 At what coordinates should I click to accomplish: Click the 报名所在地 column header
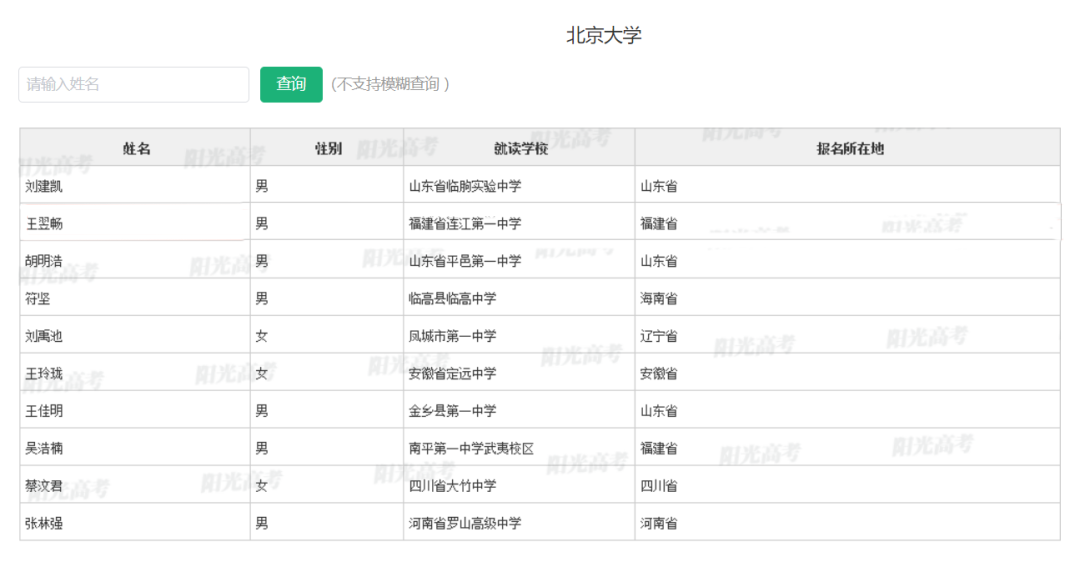(849, 148)
